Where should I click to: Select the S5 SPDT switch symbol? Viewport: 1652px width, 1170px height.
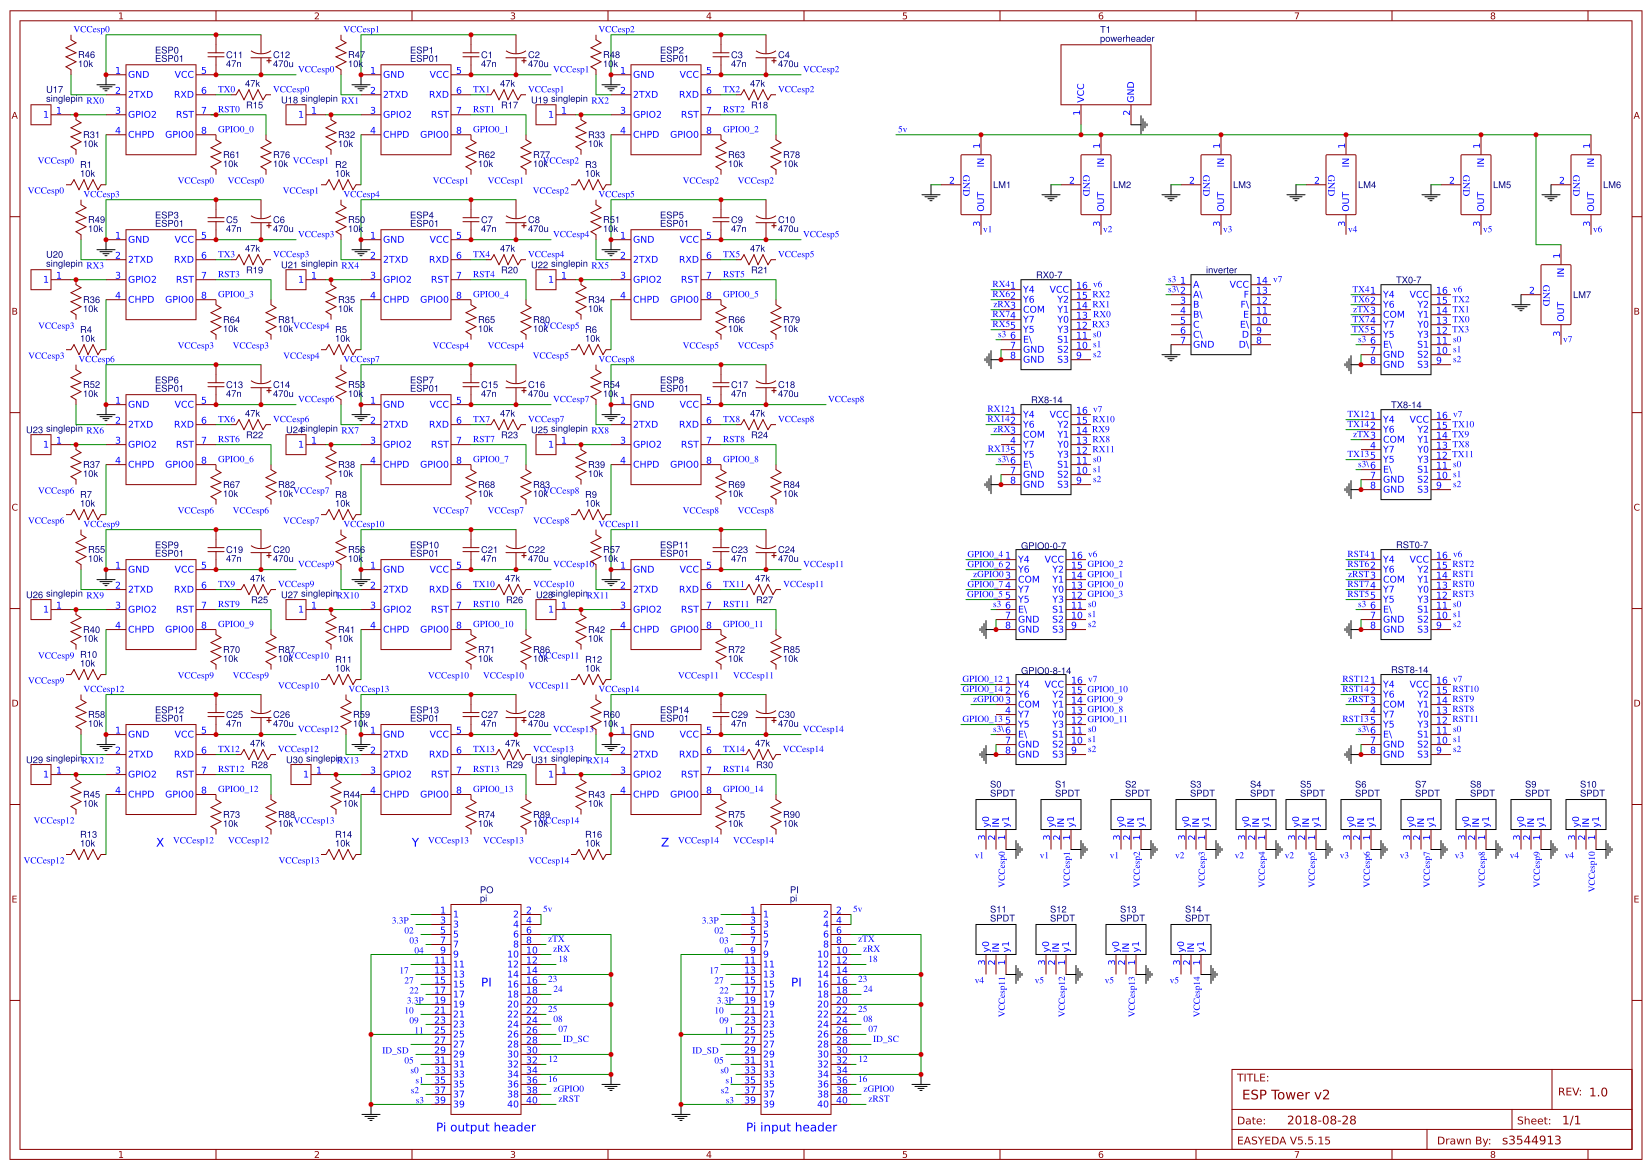1306,814
